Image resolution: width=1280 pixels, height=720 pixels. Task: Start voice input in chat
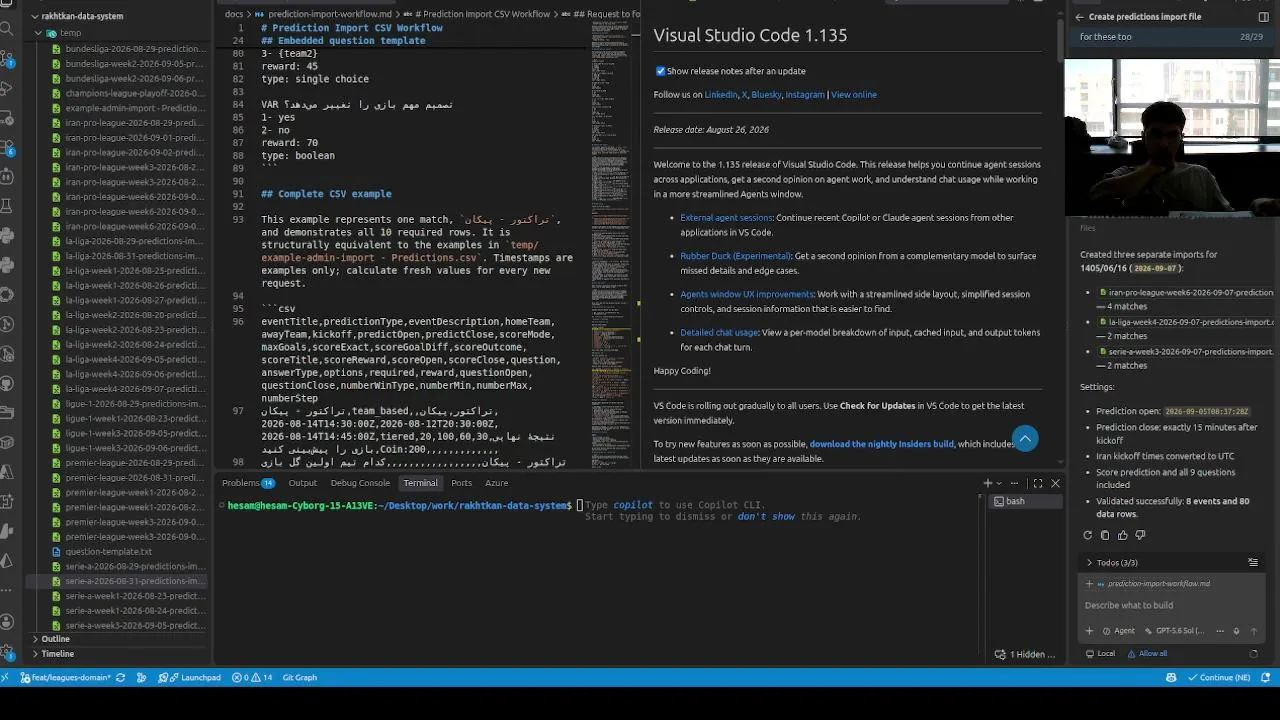click(x=1236, y=631)
